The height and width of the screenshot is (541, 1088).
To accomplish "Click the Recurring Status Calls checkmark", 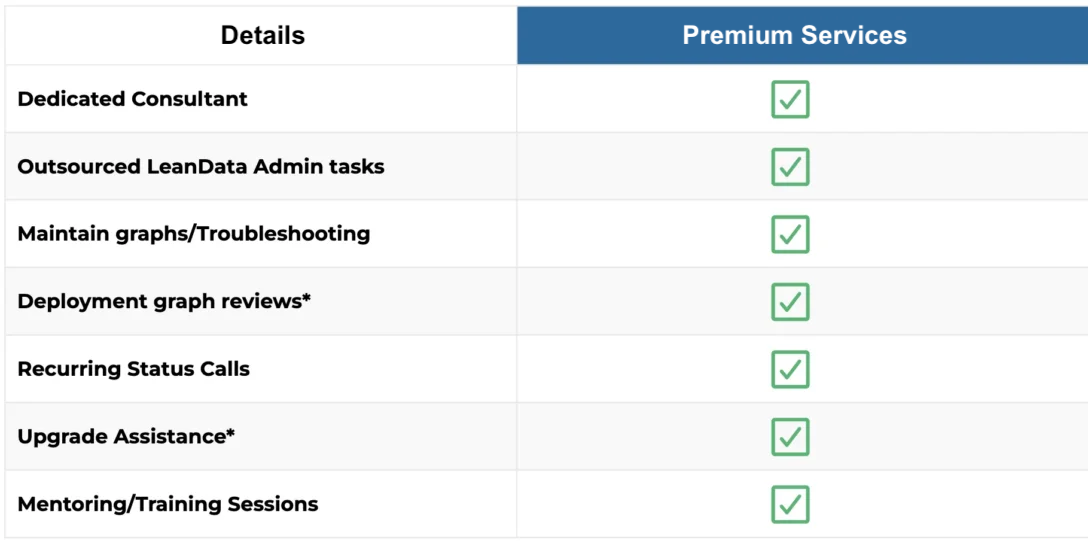I will (x=790, y=369).
